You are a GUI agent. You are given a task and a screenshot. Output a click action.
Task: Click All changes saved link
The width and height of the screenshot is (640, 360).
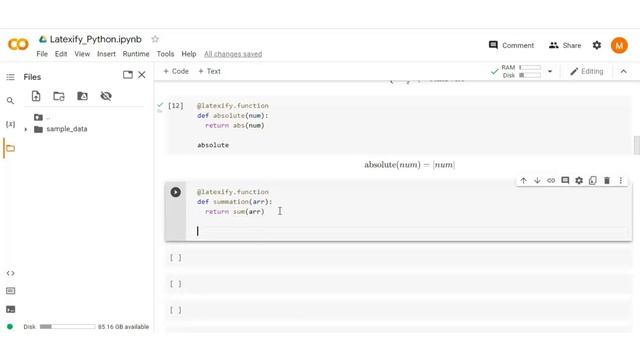pyautogui.click(x=233, y=54)
